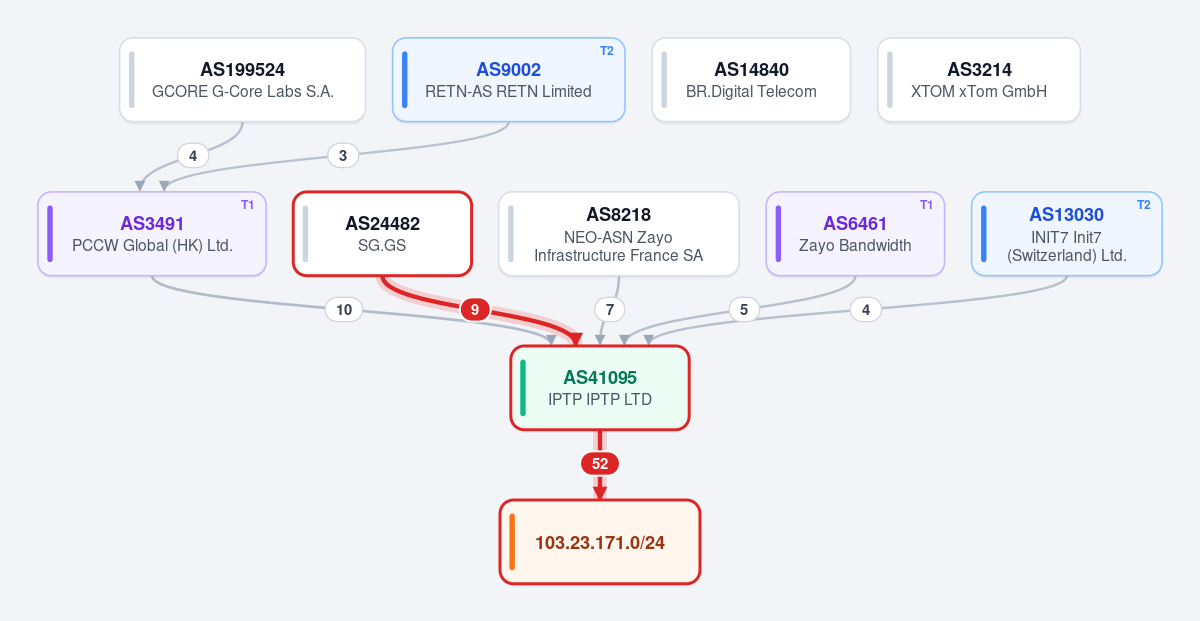
Task: Open the AS8218 NEO-ASN Zayo node
Action: [619, 234]
